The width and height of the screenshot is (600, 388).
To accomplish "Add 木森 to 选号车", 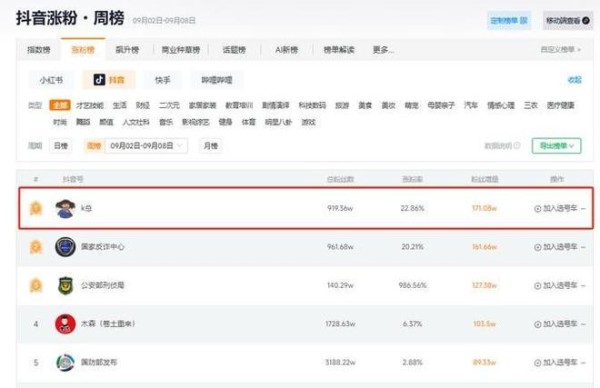I will tap(555, 324).
